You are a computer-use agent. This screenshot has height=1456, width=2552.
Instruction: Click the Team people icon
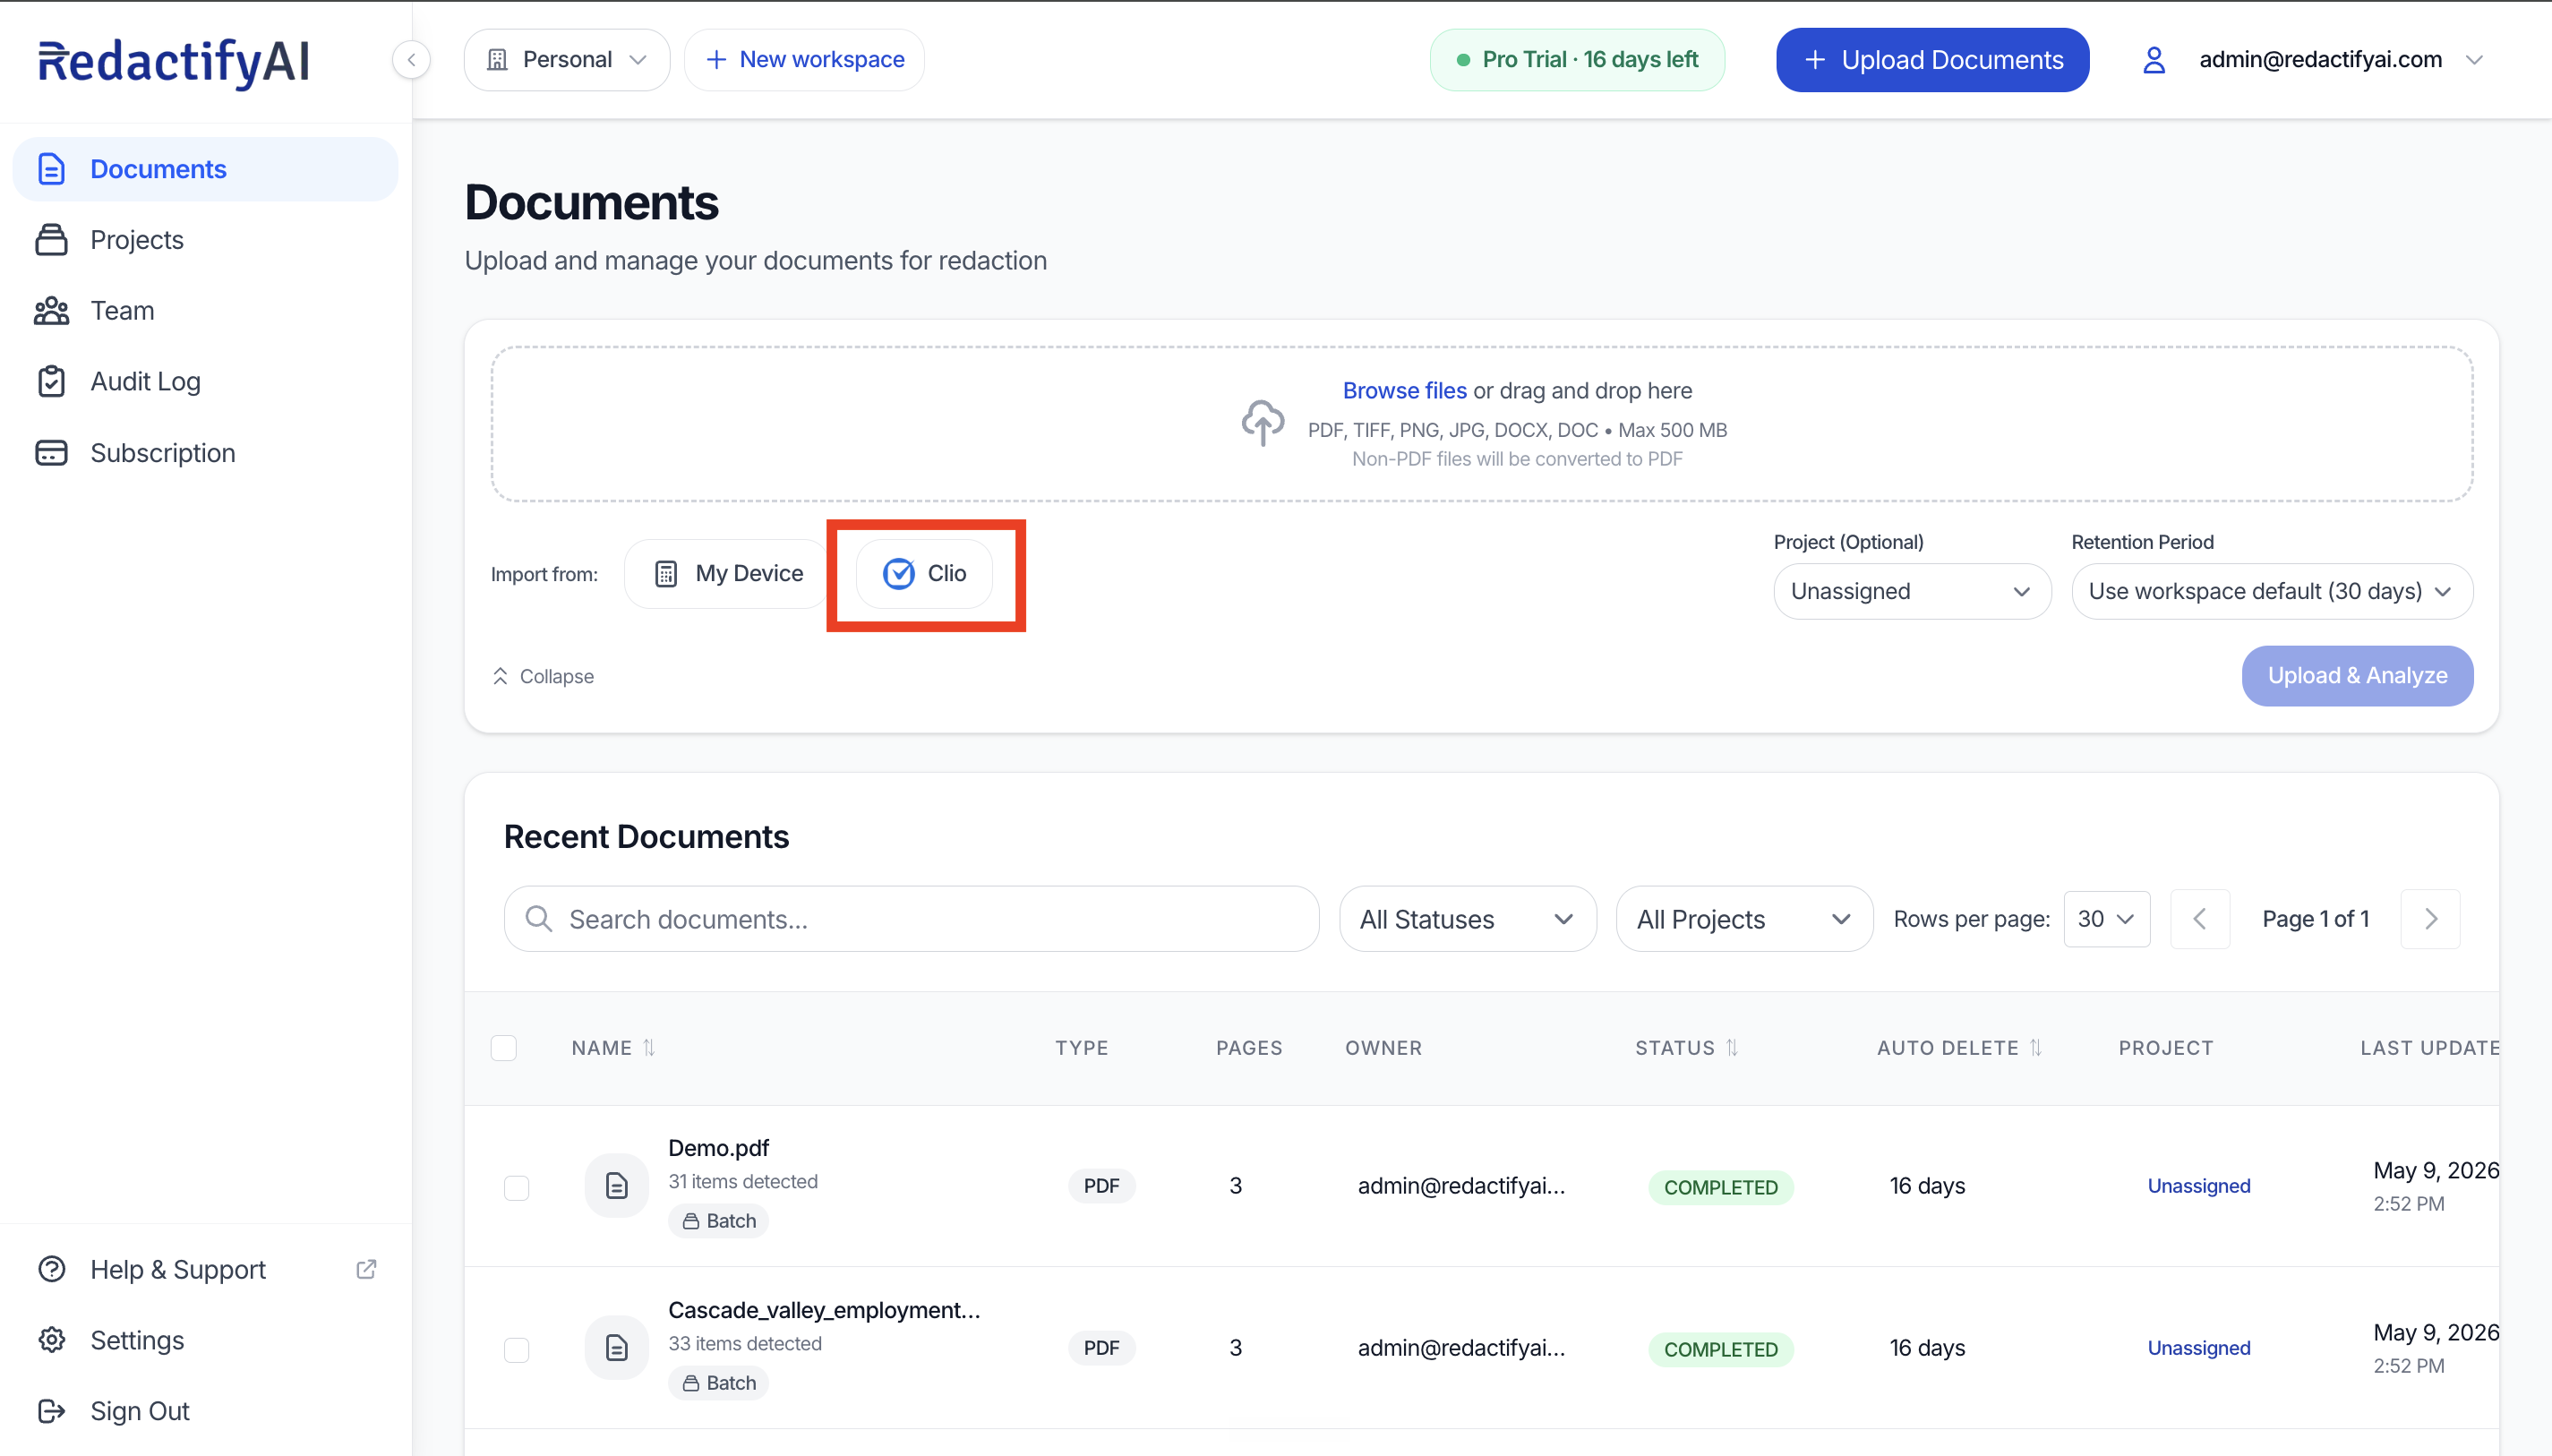click(x=51, y=311)
